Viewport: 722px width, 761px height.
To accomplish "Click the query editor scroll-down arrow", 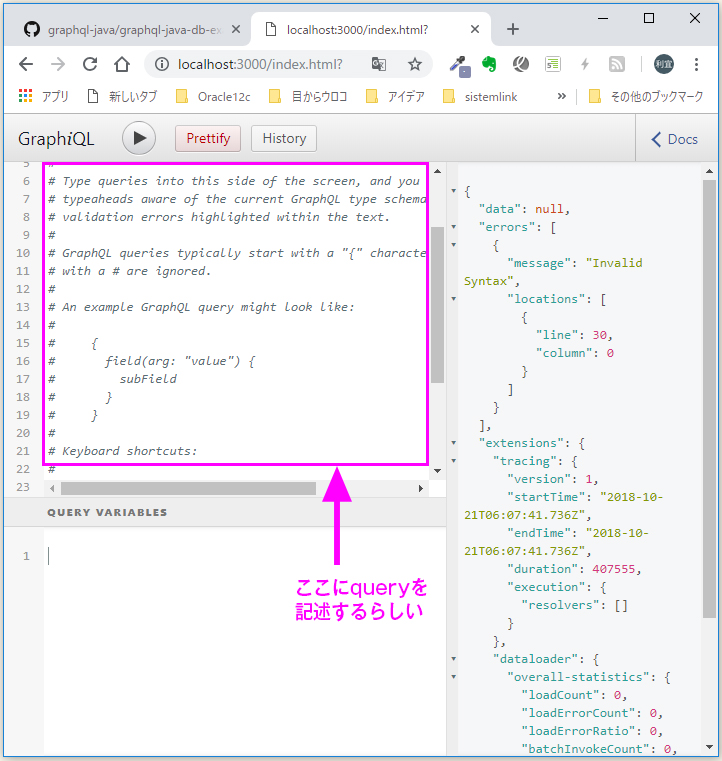I will [x=437, y=471].
